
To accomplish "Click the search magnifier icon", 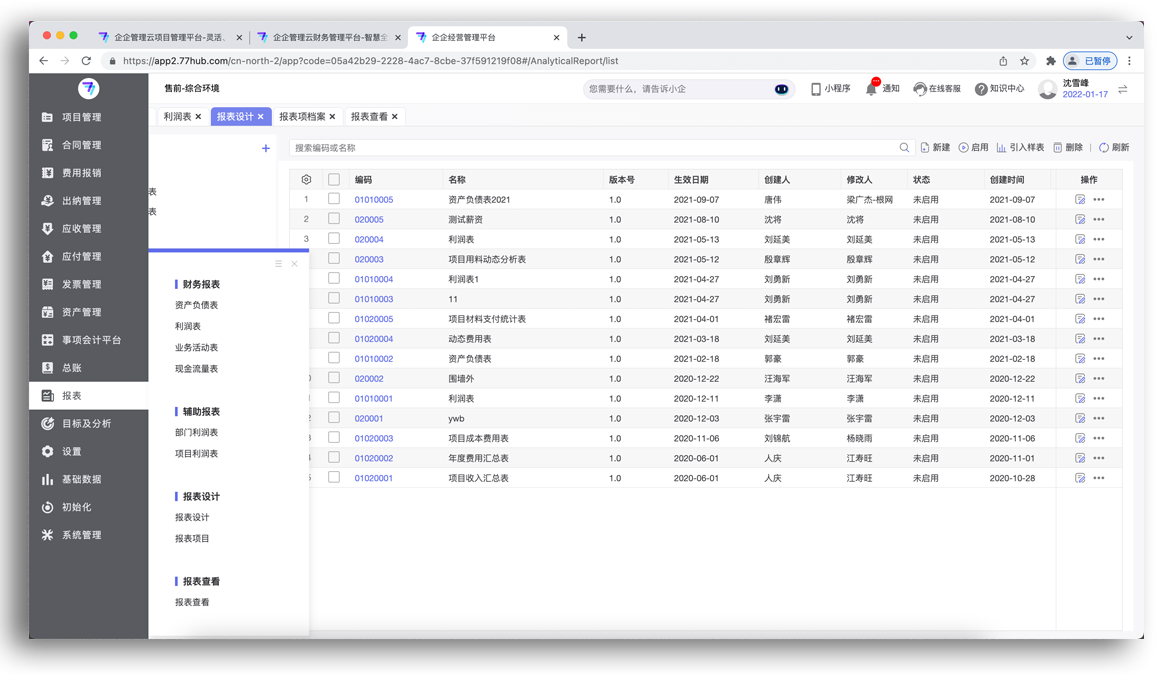I will point(904,147).
